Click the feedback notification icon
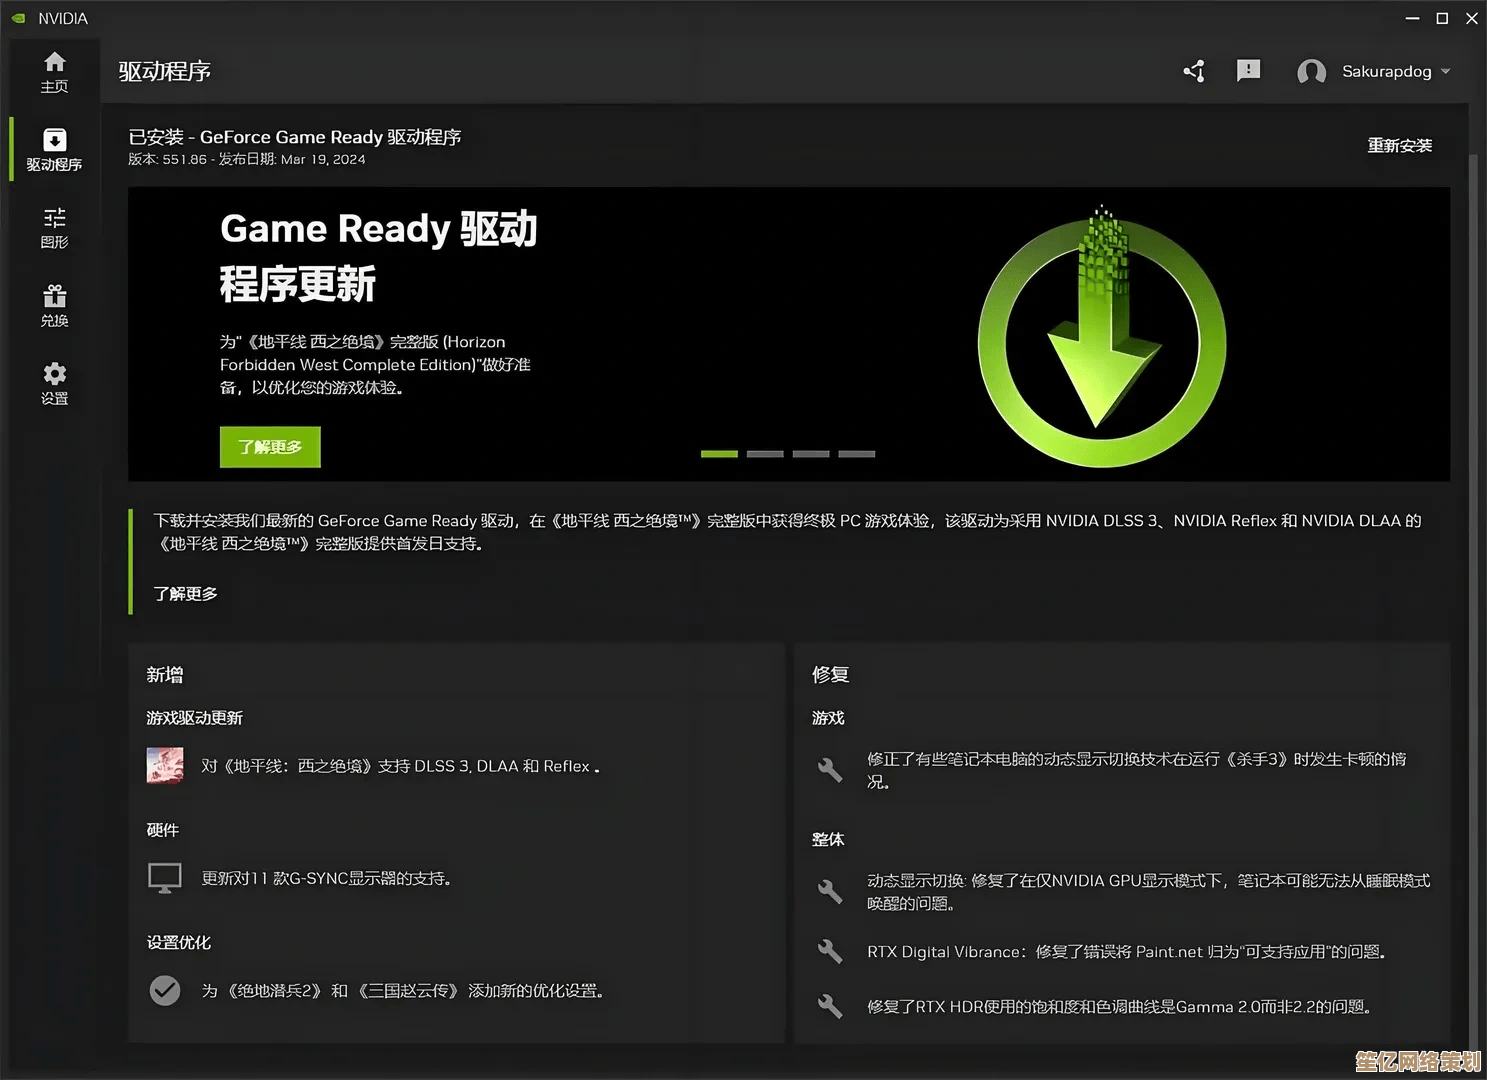 [1248, 71]
